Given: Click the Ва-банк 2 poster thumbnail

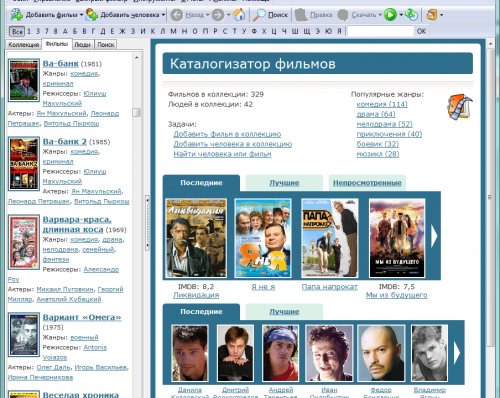Looking at the screenshot, I should pos(24,163).
